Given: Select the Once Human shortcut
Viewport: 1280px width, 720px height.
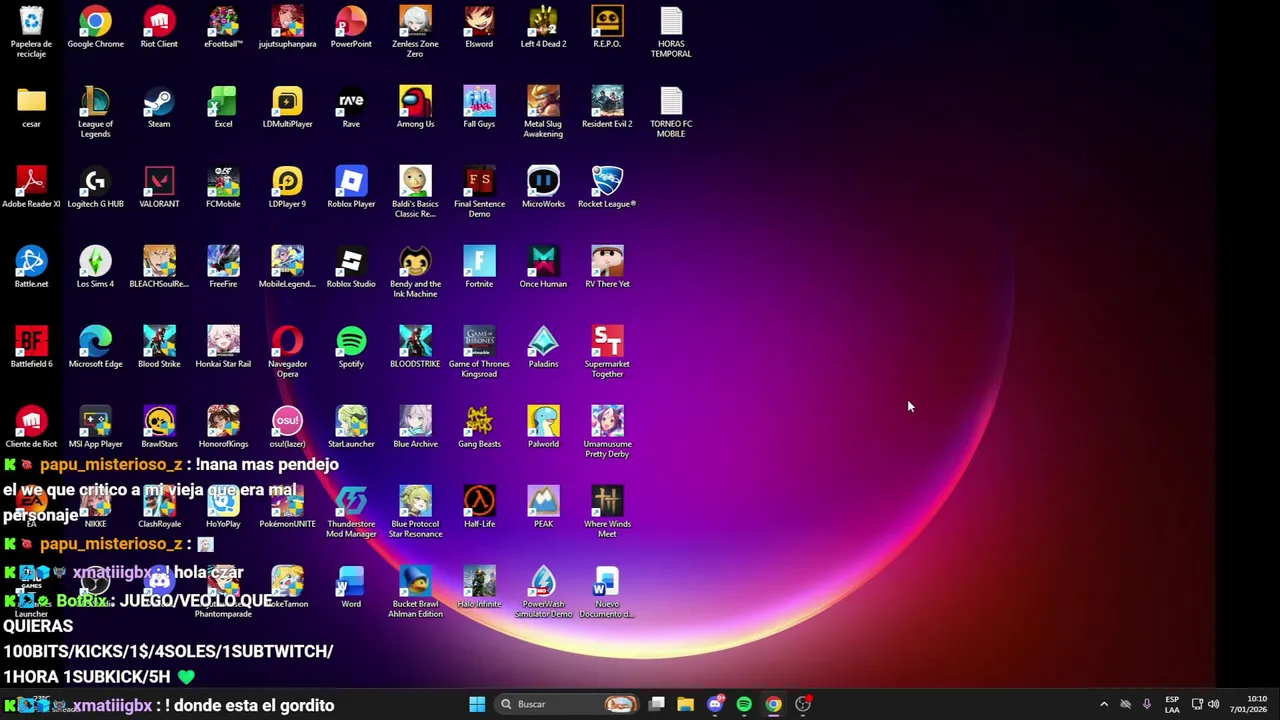Looking at the screenshot, I should point(543,267).
